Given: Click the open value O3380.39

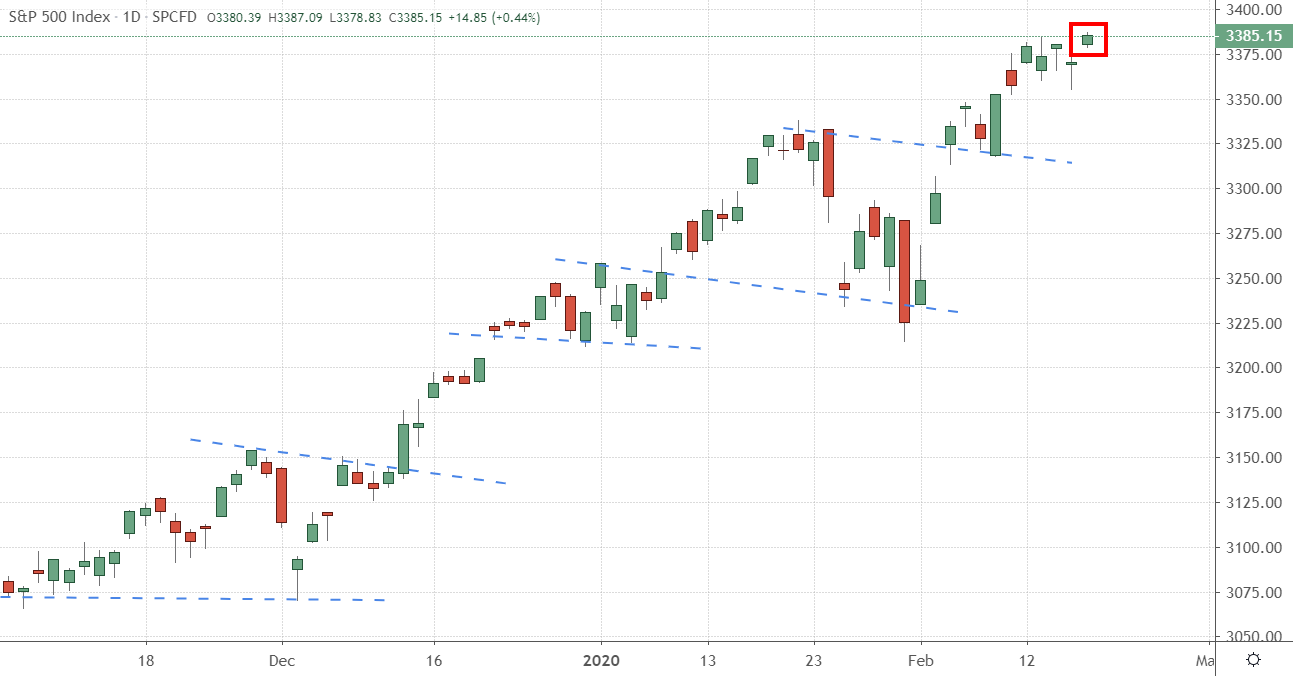Looking at the screenshot, I should (x=236, y=18).
